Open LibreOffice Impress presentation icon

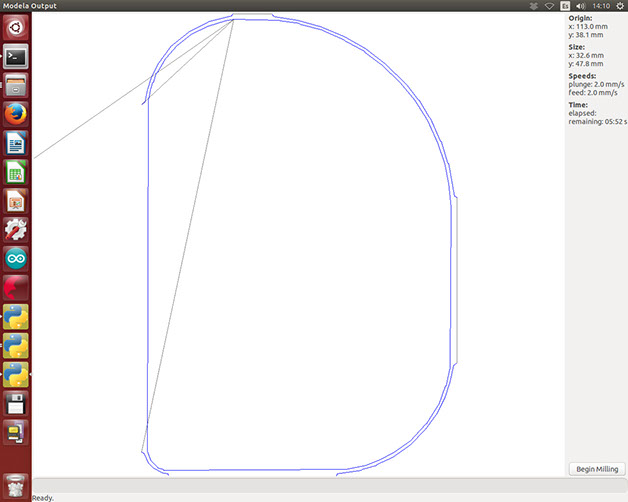click(x=16, y=201)
